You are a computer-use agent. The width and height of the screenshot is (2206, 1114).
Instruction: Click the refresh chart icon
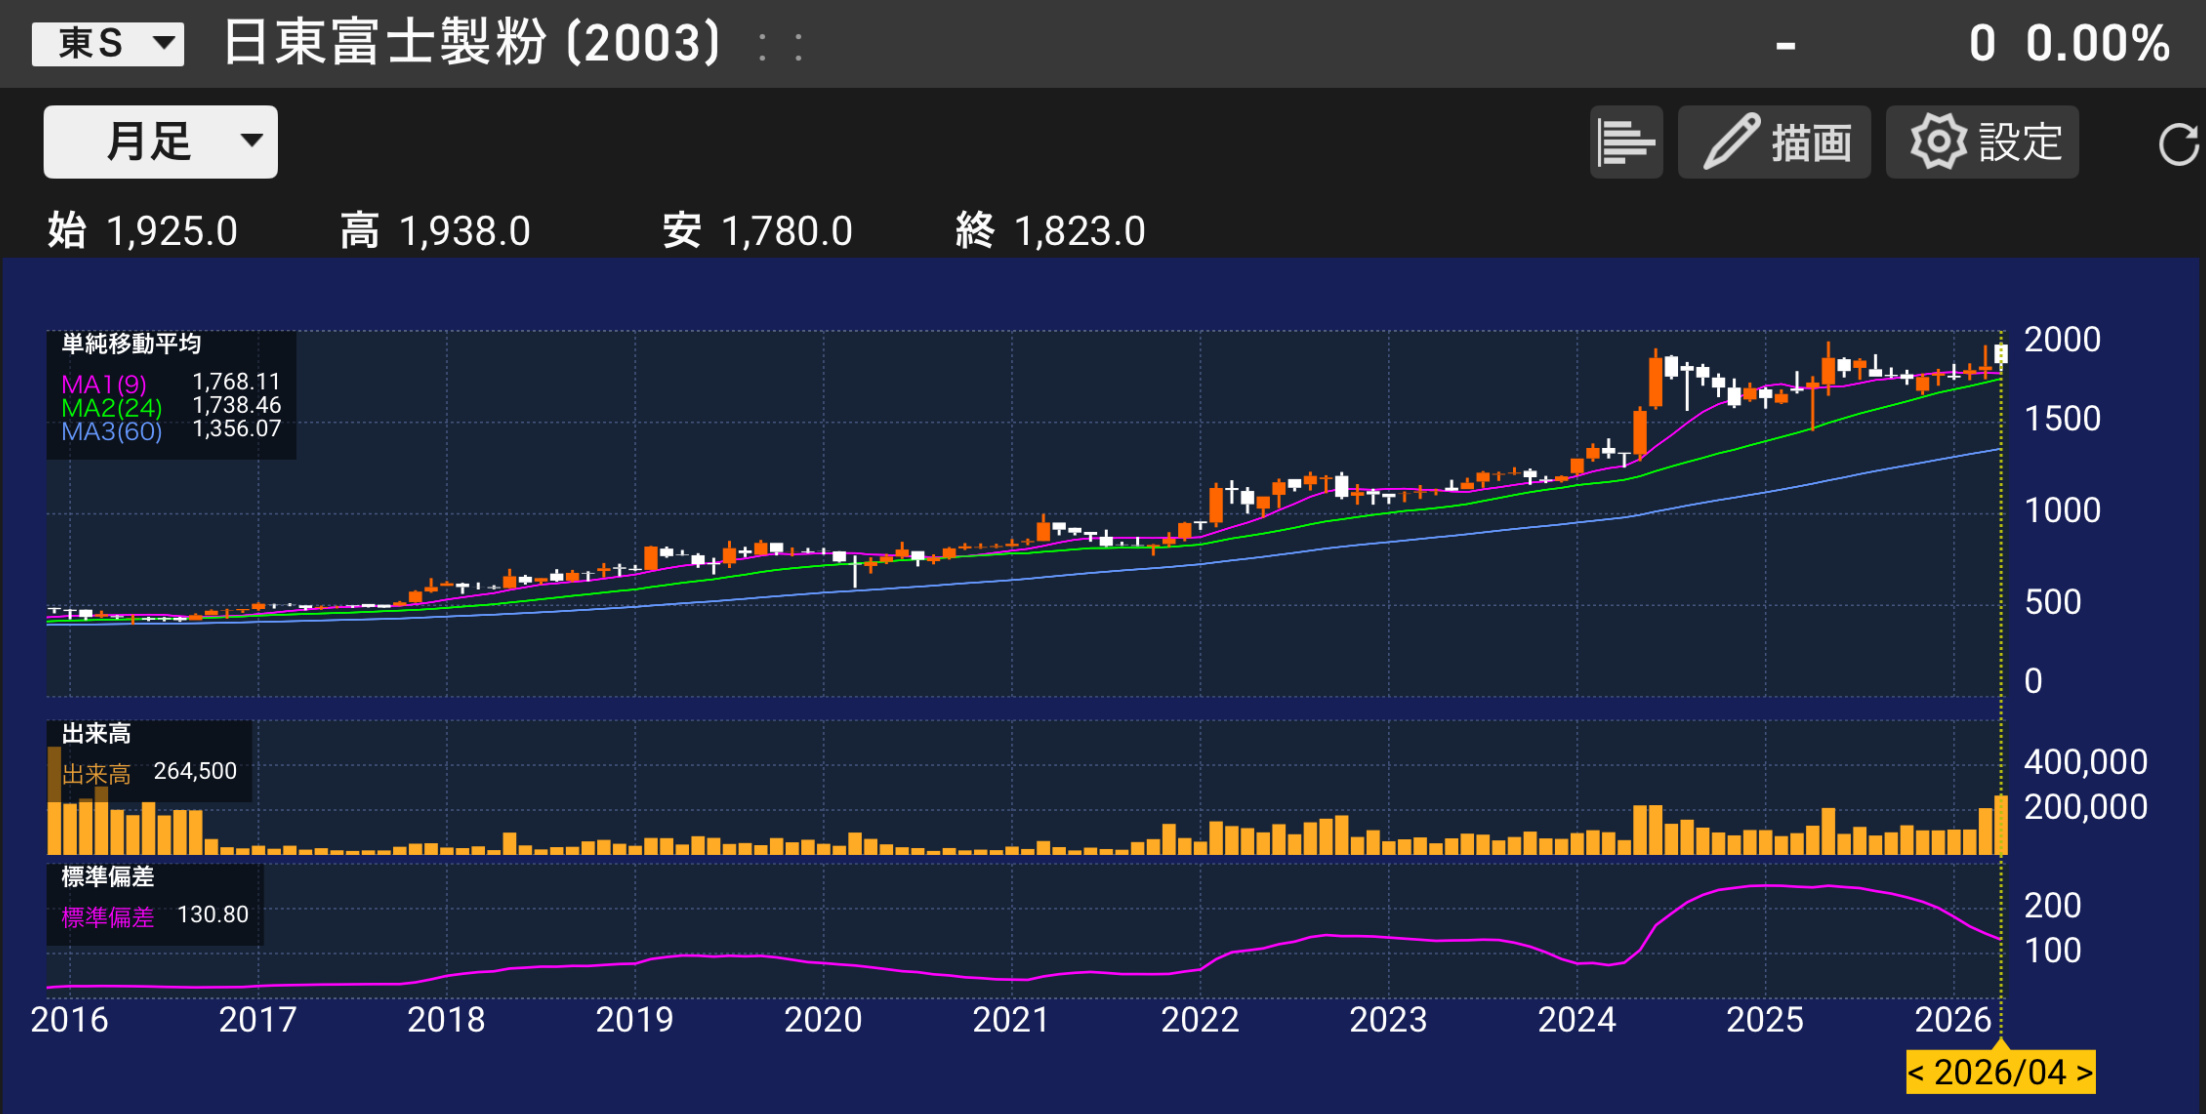pos(2177,144)
